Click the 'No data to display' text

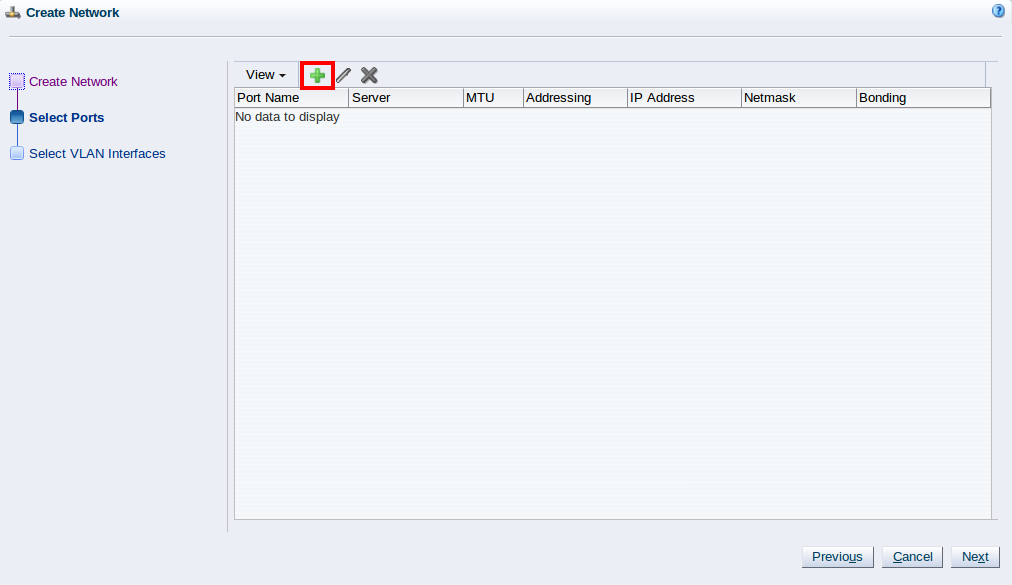287,117
